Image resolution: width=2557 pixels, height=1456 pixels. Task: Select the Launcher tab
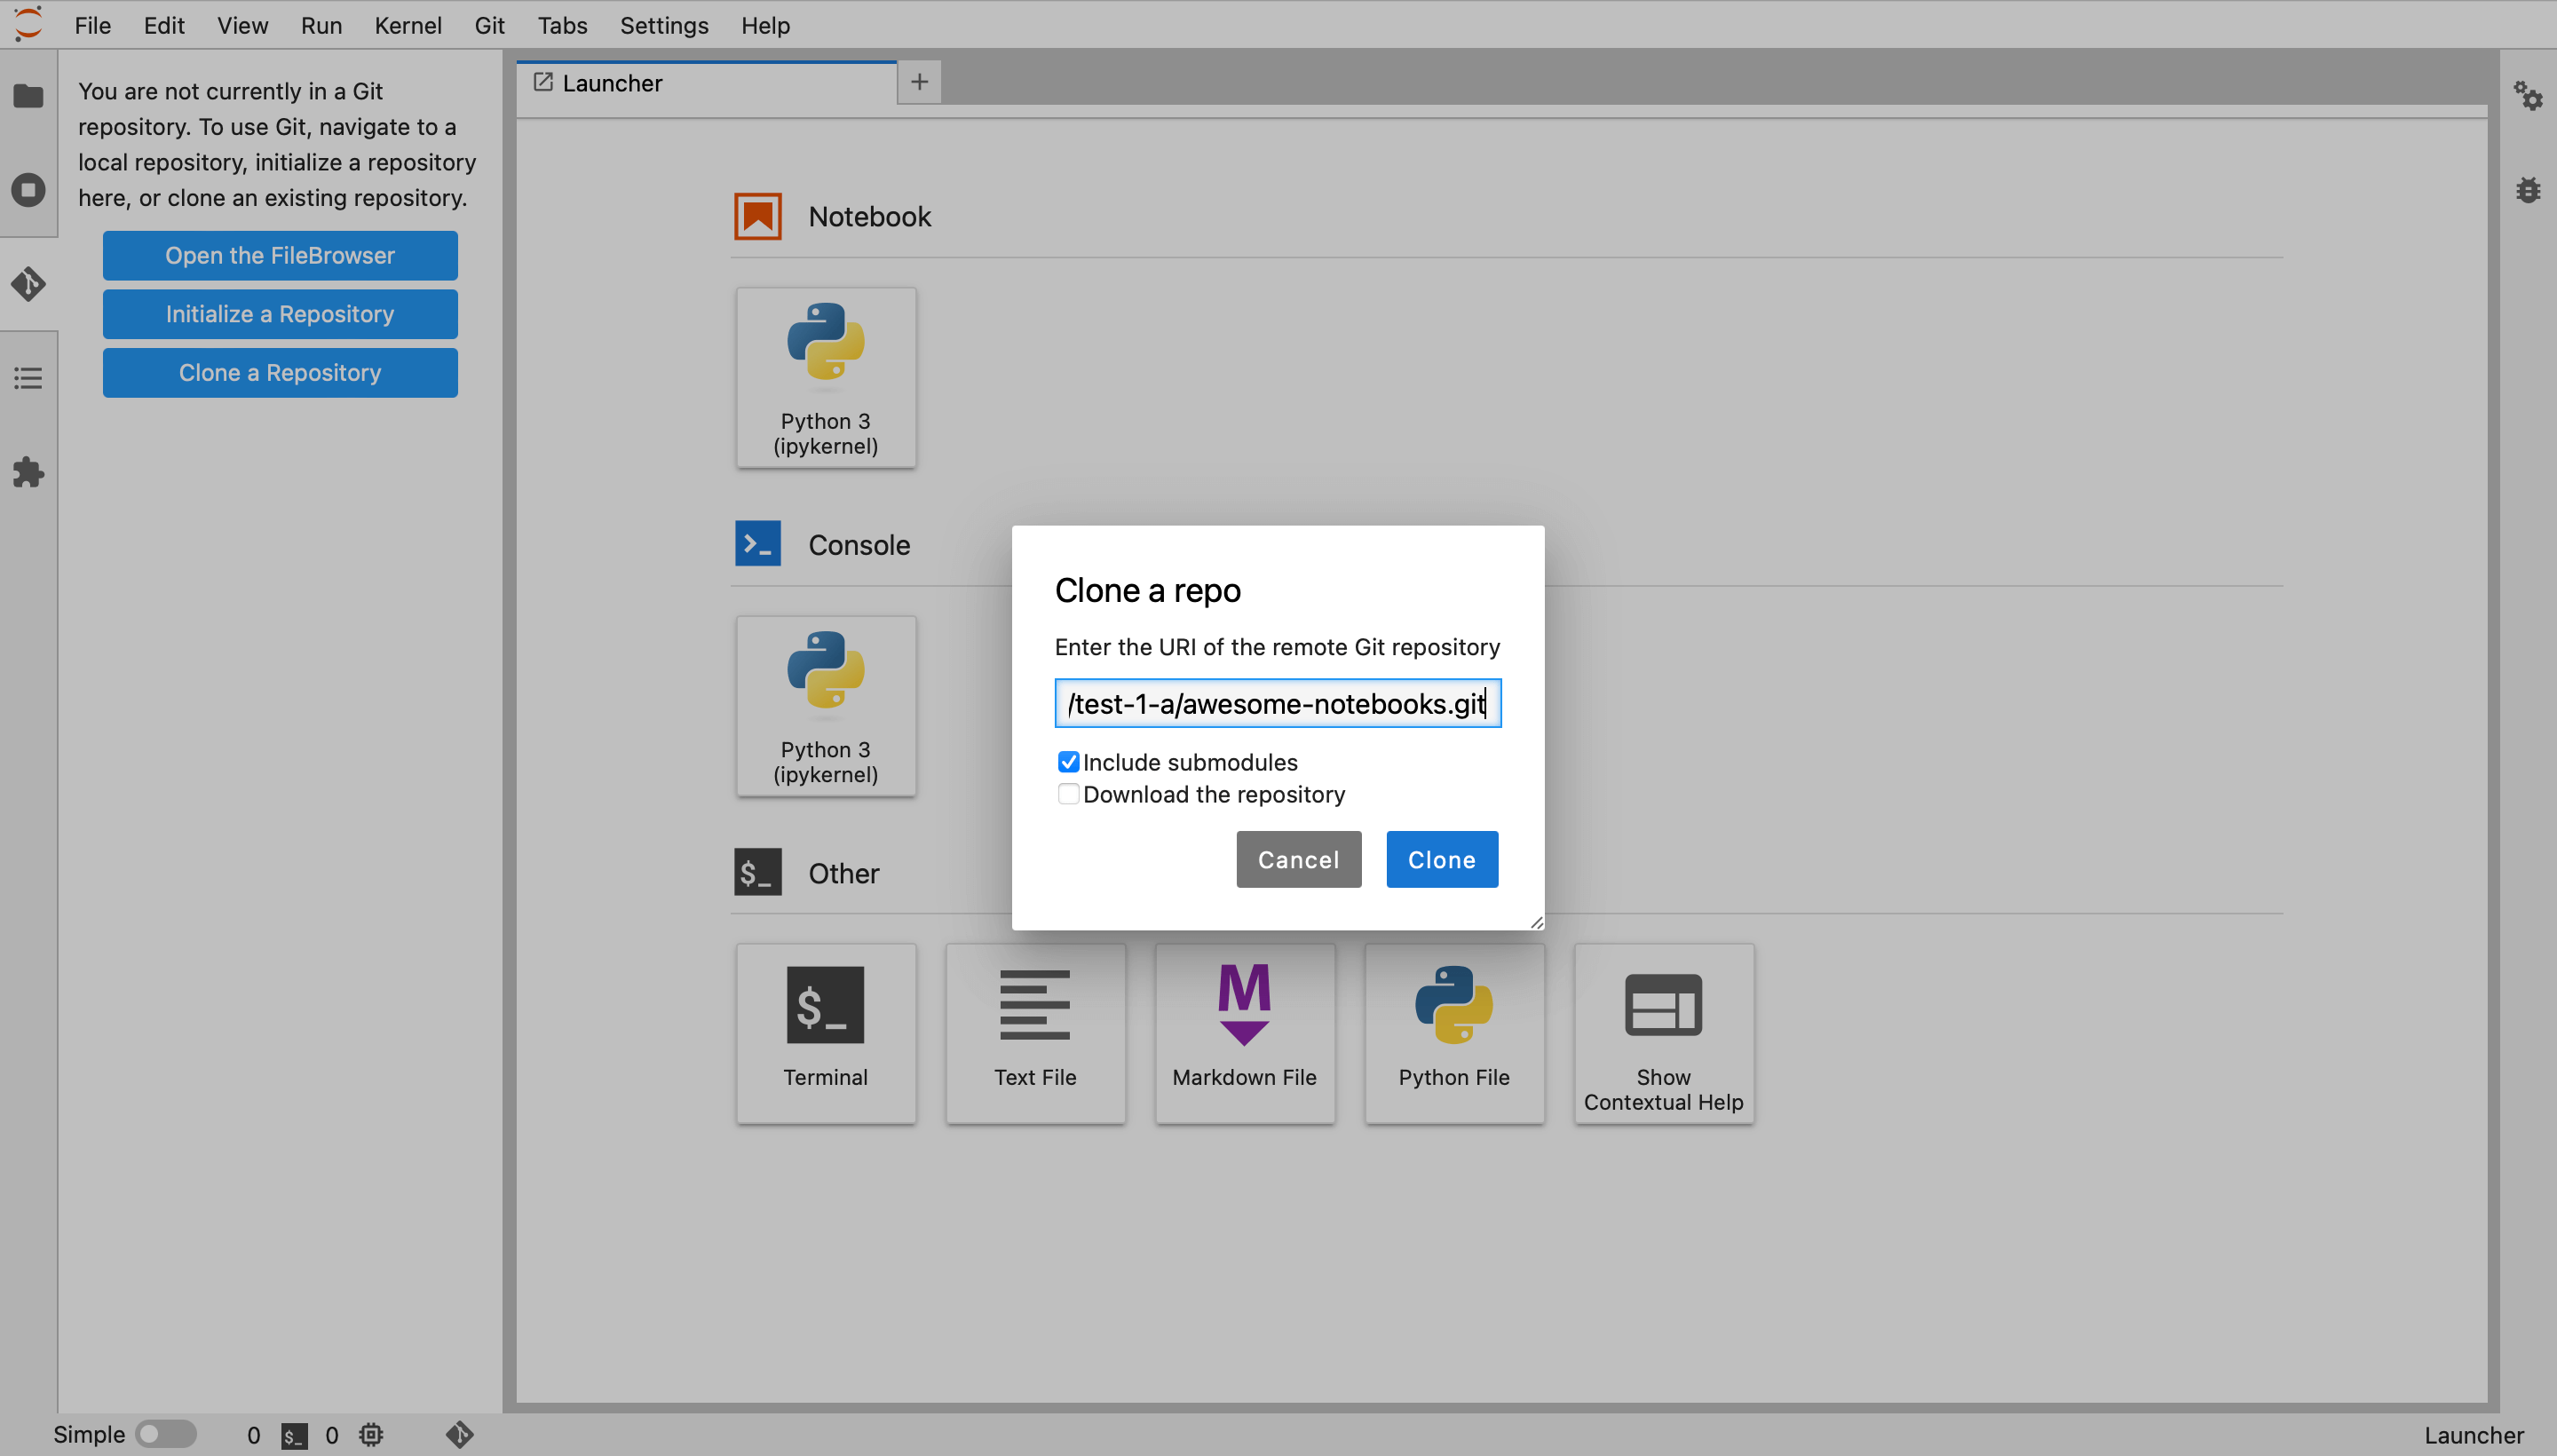coord(612,83)
